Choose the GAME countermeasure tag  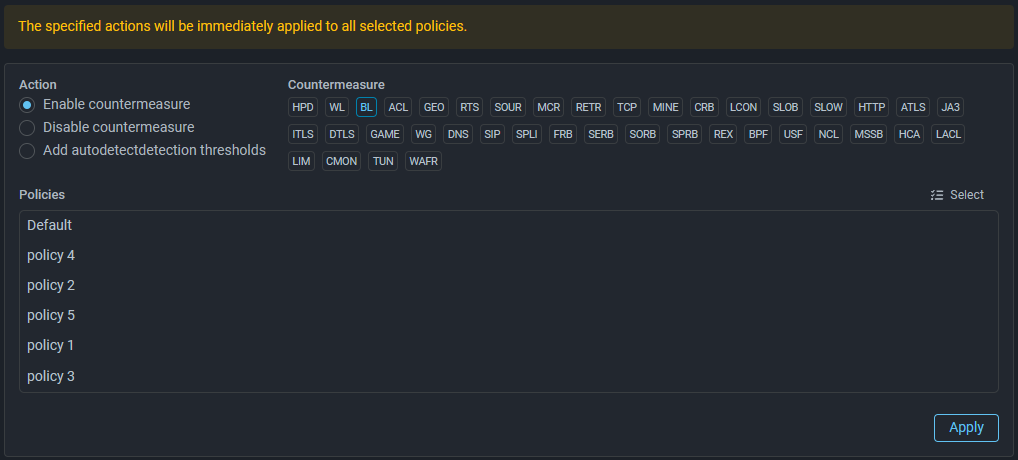coord(385,134)
